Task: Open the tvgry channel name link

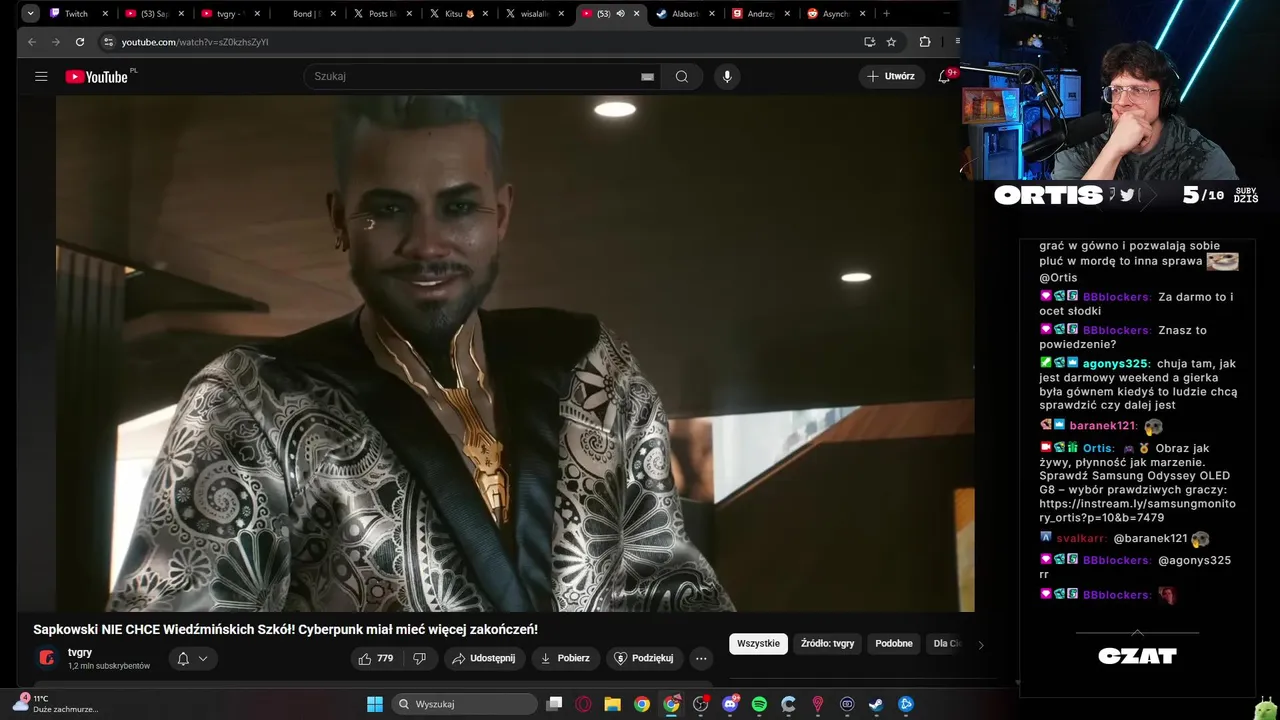Action: [80, 653]
